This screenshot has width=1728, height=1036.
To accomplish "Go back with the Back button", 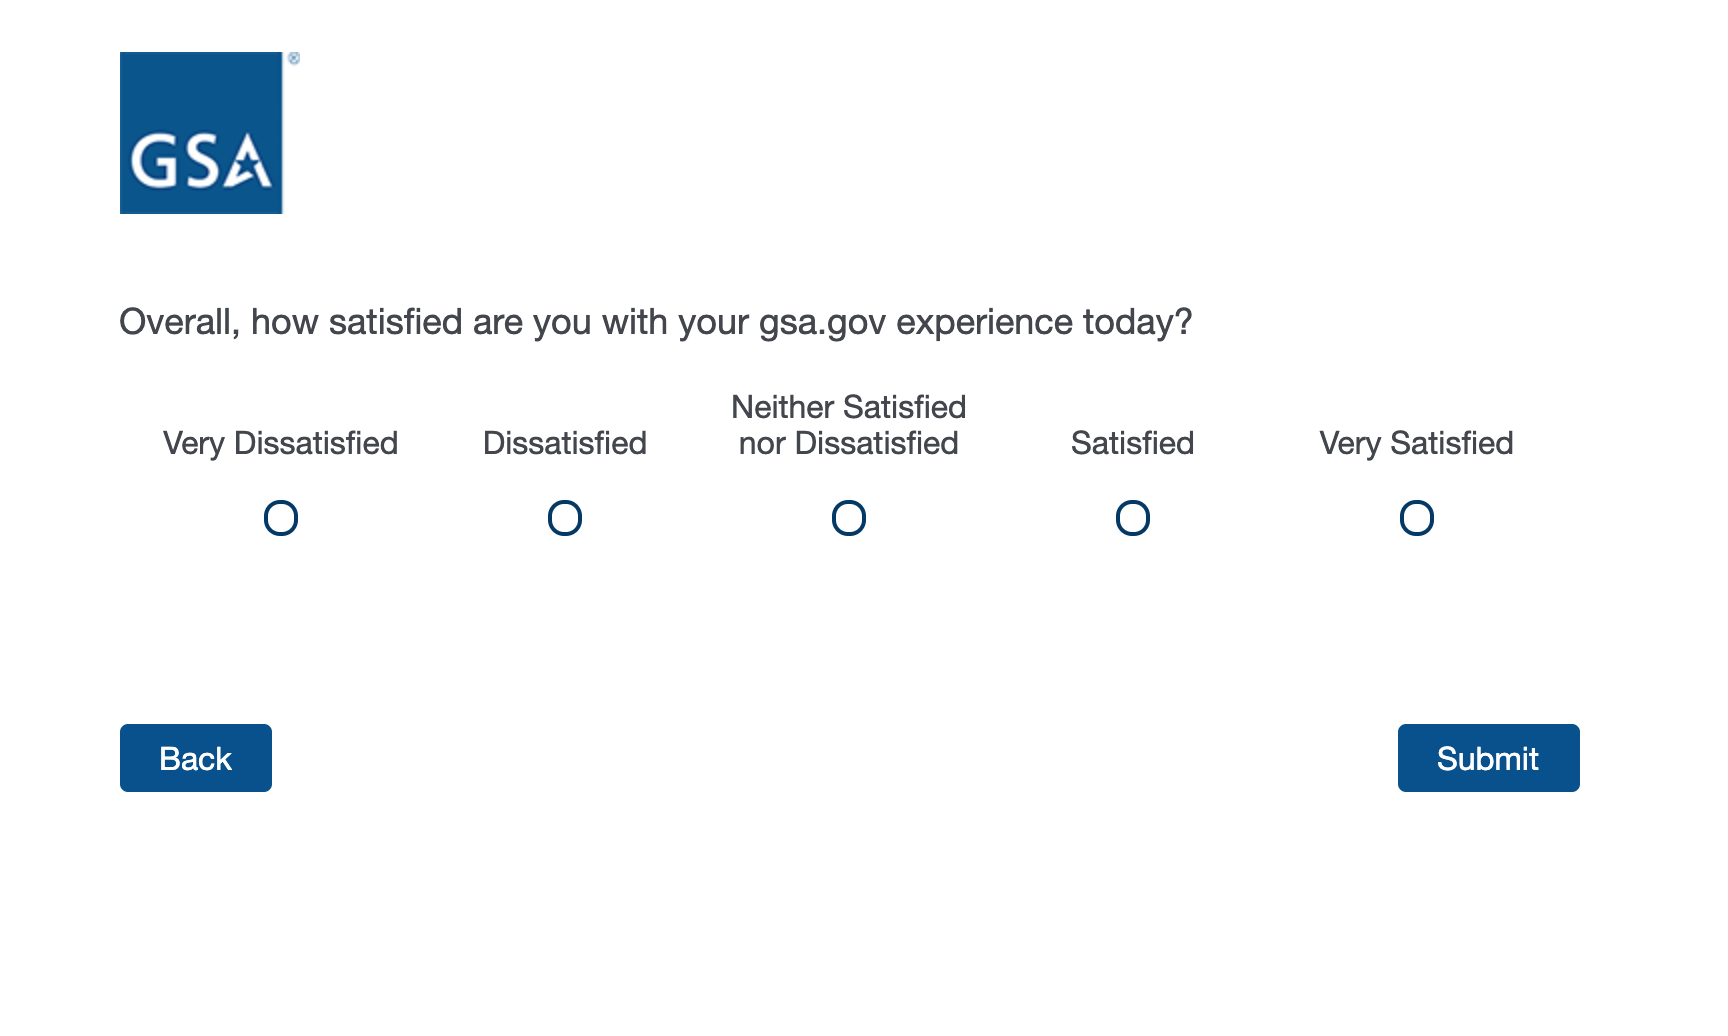I will click(x=196, y=758).
